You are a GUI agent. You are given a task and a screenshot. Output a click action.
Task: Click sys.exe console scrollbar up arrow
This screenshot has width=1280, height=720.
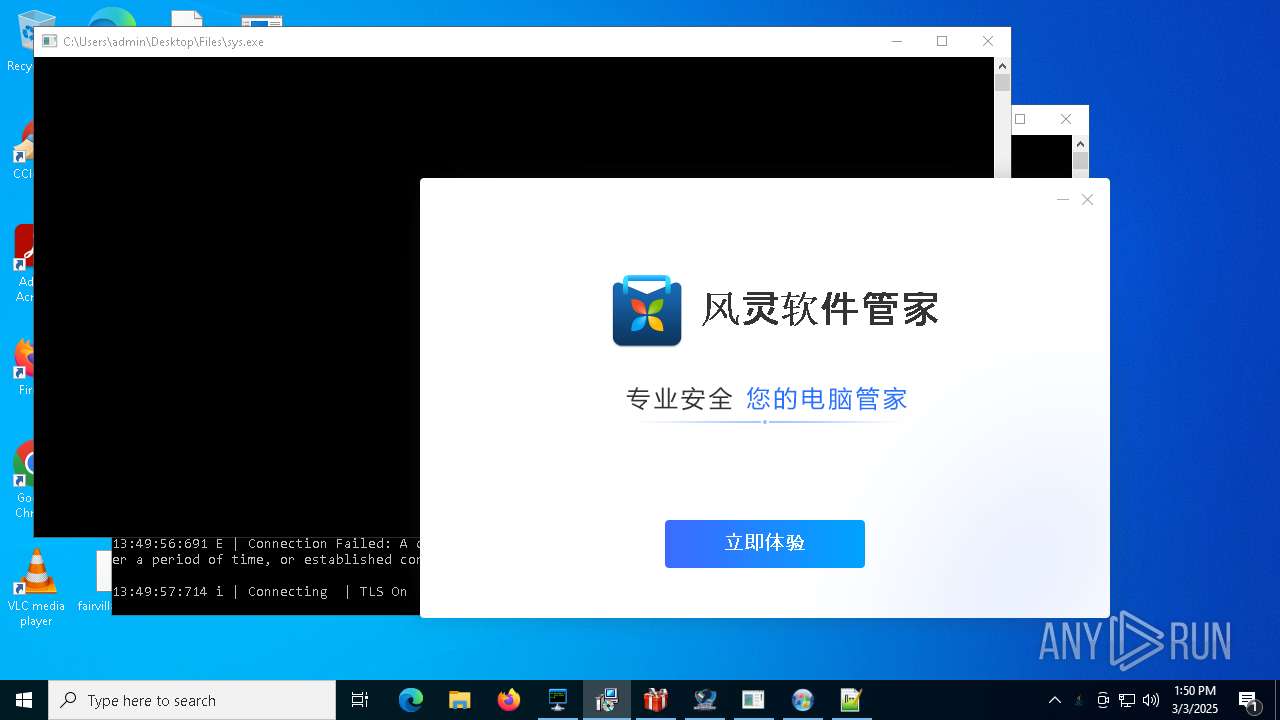point(1002,65)
